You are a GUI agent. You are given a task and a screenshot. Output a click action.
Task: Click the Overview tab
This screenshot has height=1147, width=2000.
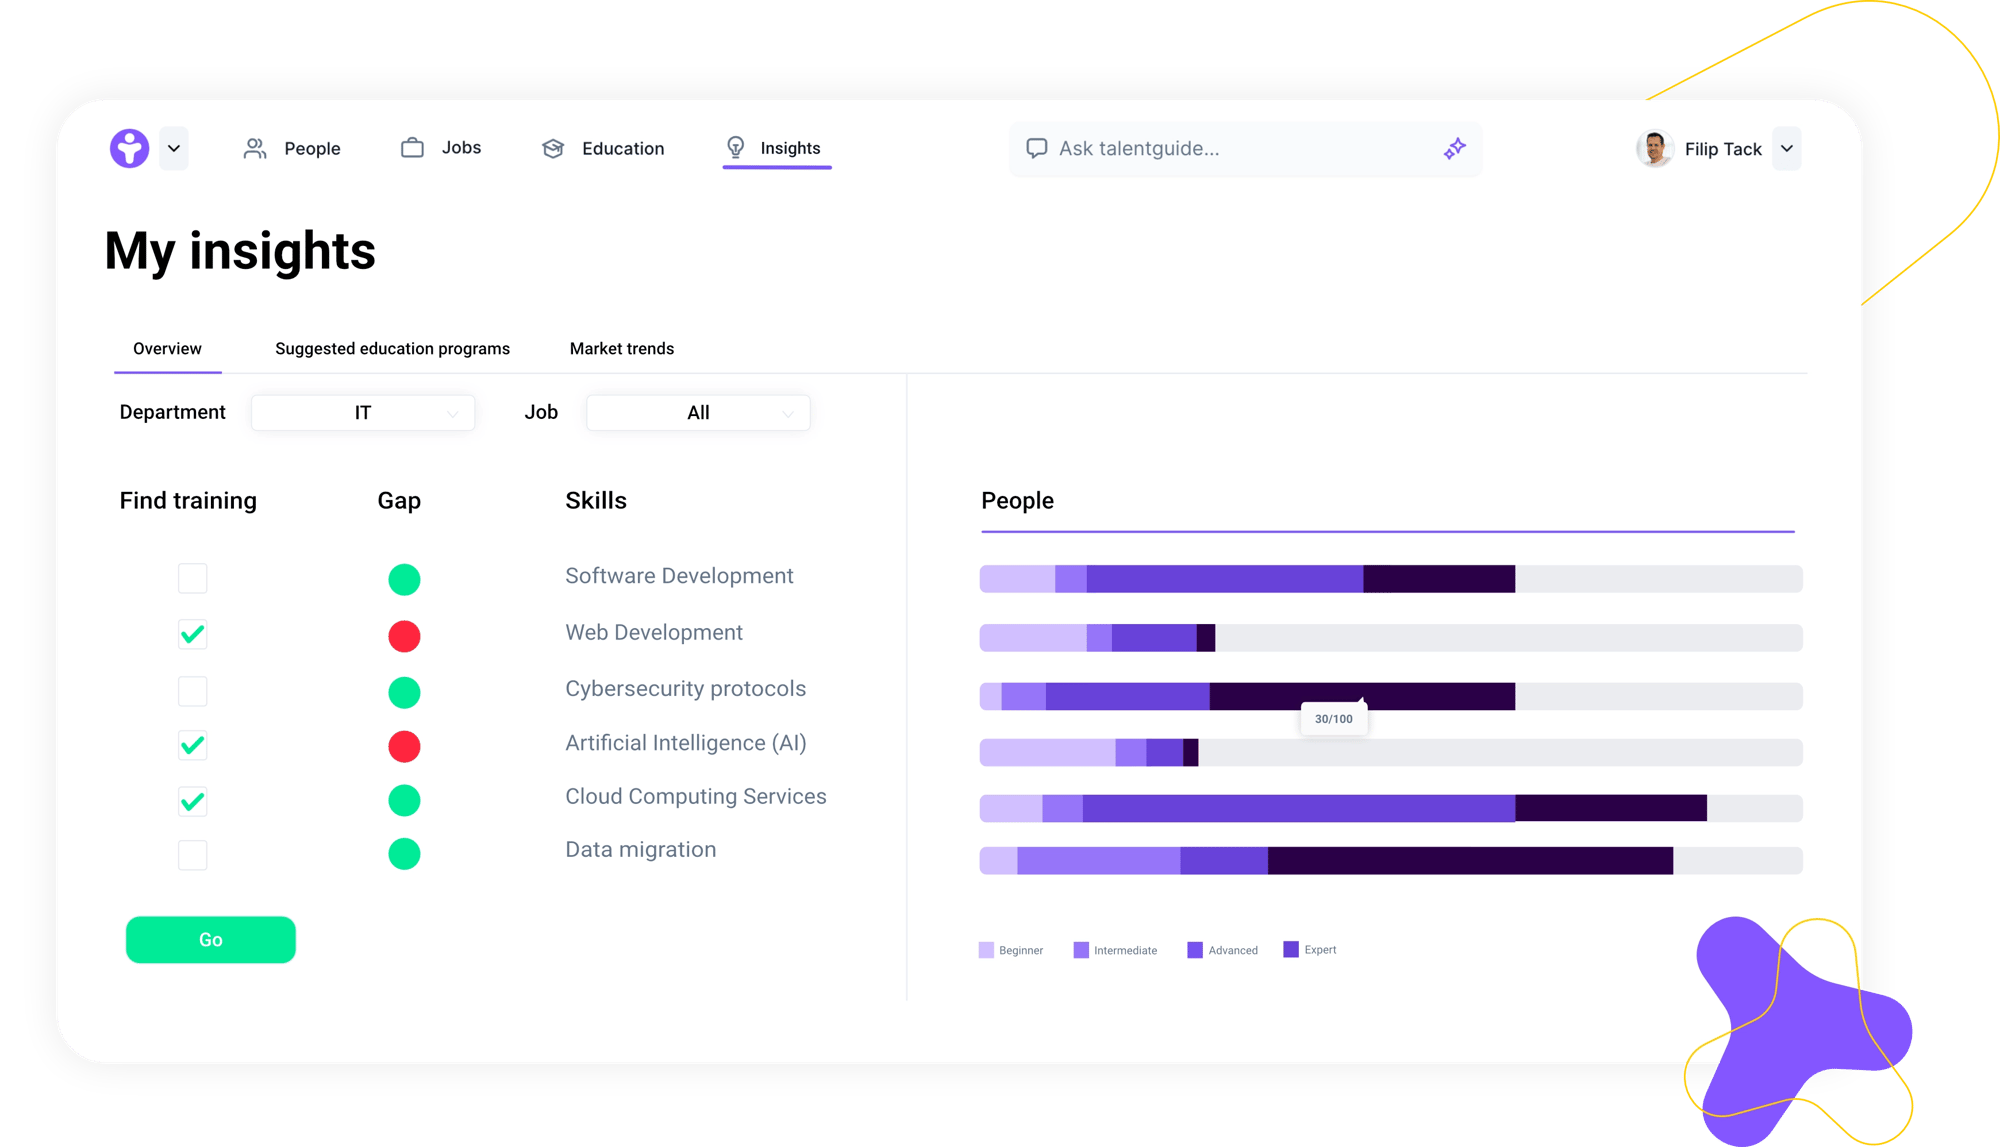click(x=163, y=348)
